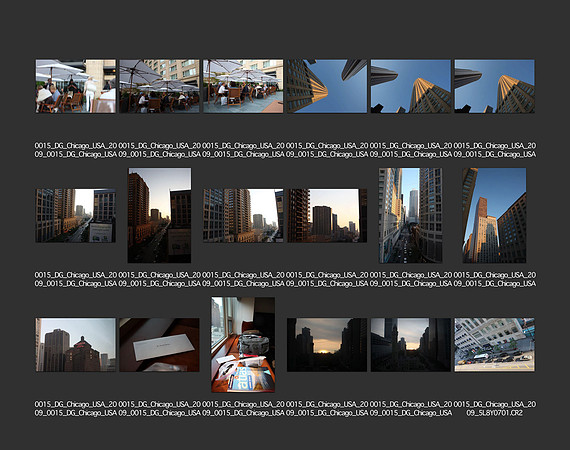
Task: Click filename label under the sunset horizon photo
Action: click(327, 409)
